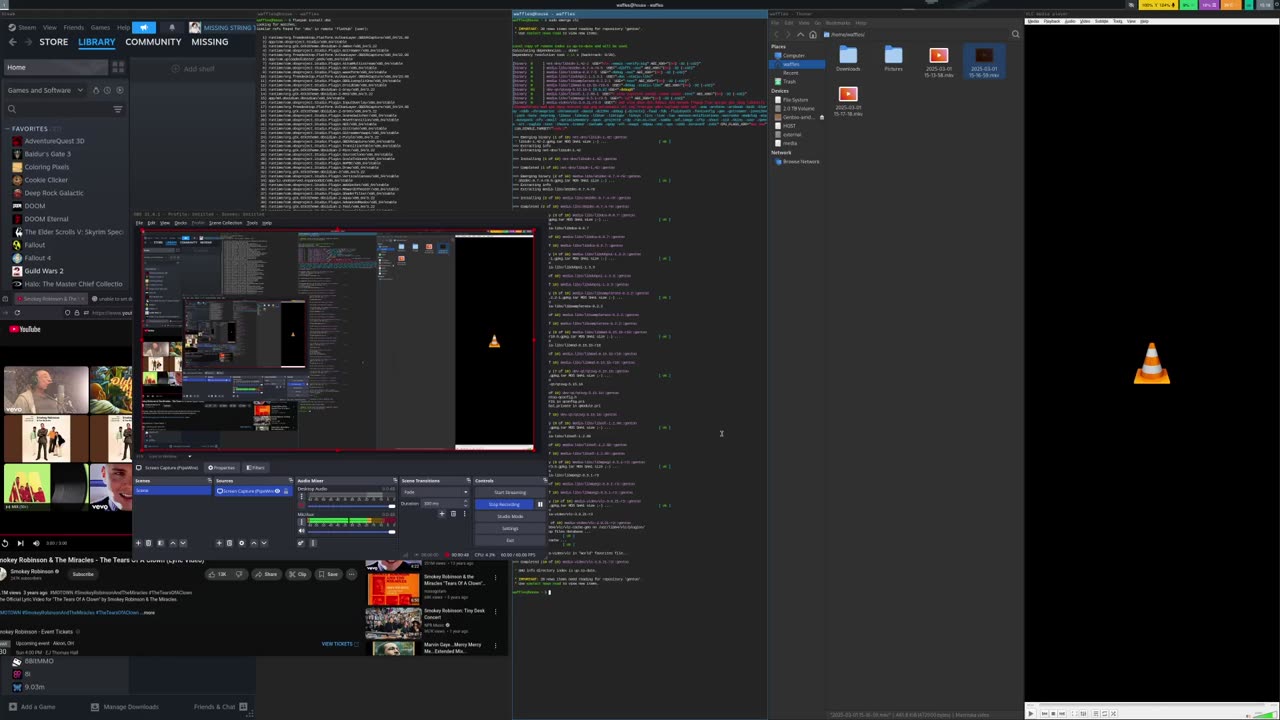1280x720 pixels.
Task: Click Start Streaming in OBS
Action: 510,492
